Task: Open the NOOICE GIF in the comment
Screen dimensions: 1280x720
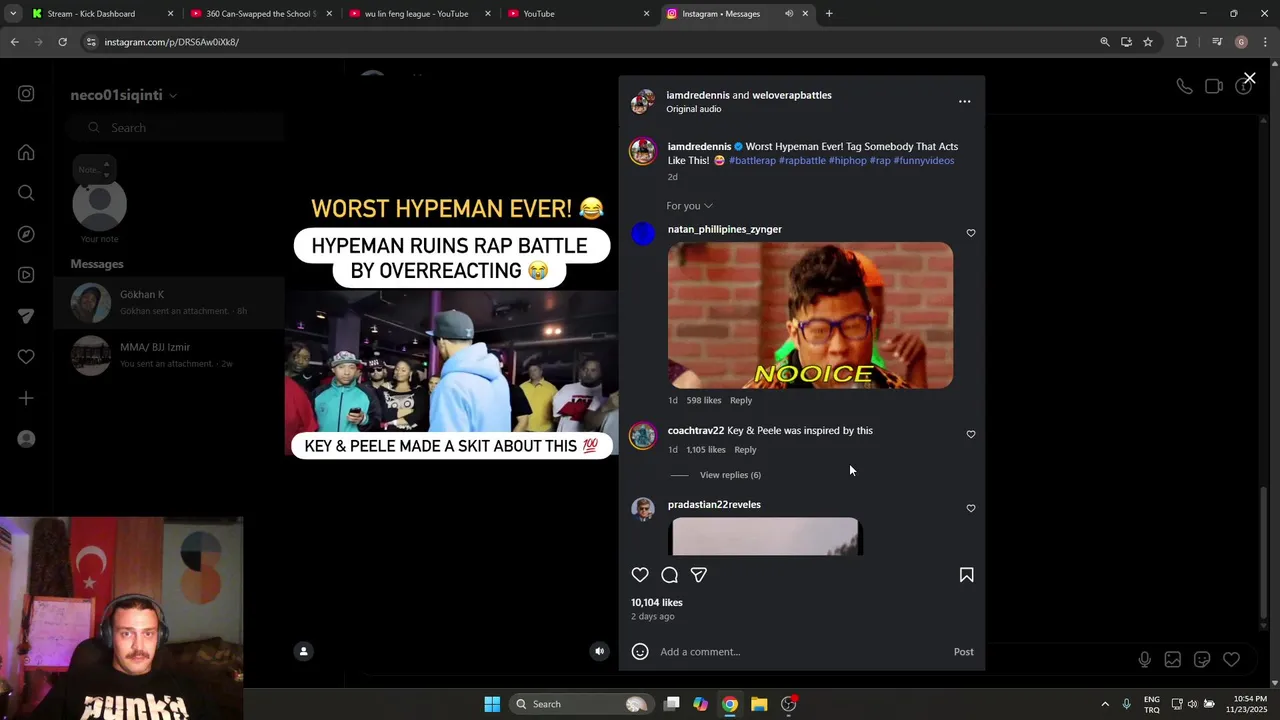Action: (x=810, y=315)
